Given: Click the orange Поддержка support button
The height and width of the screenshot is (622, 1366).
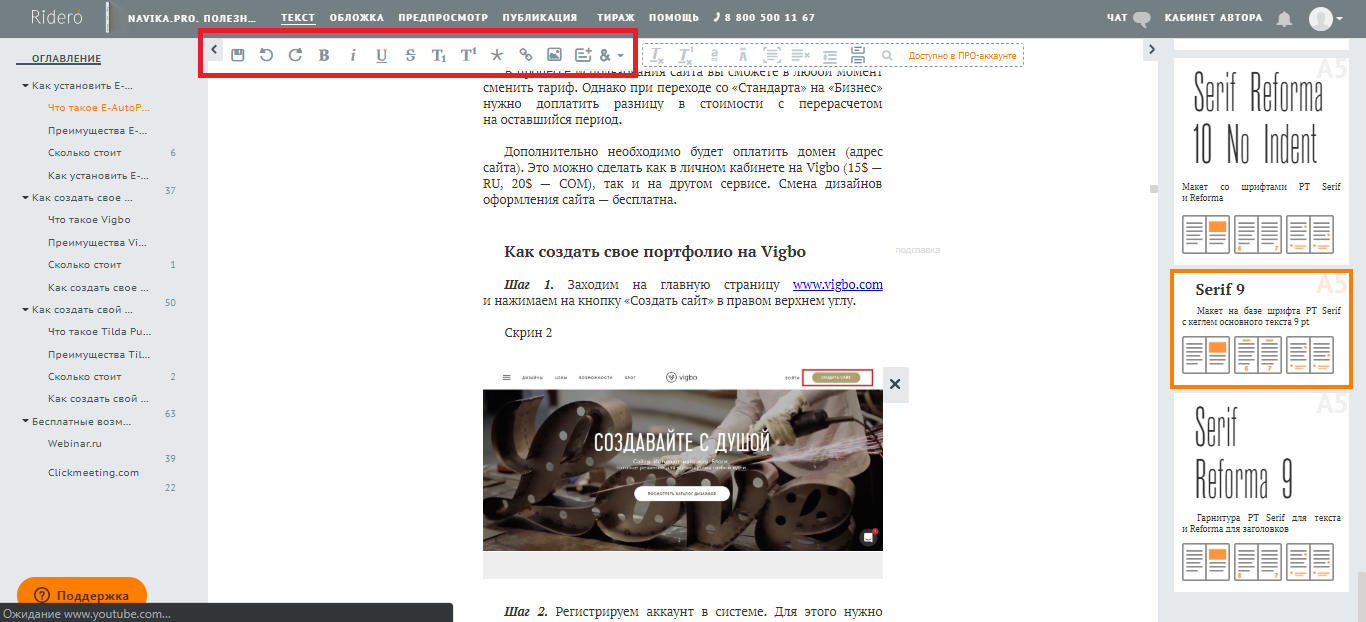Looking at the screenshot, I should 82,595.
